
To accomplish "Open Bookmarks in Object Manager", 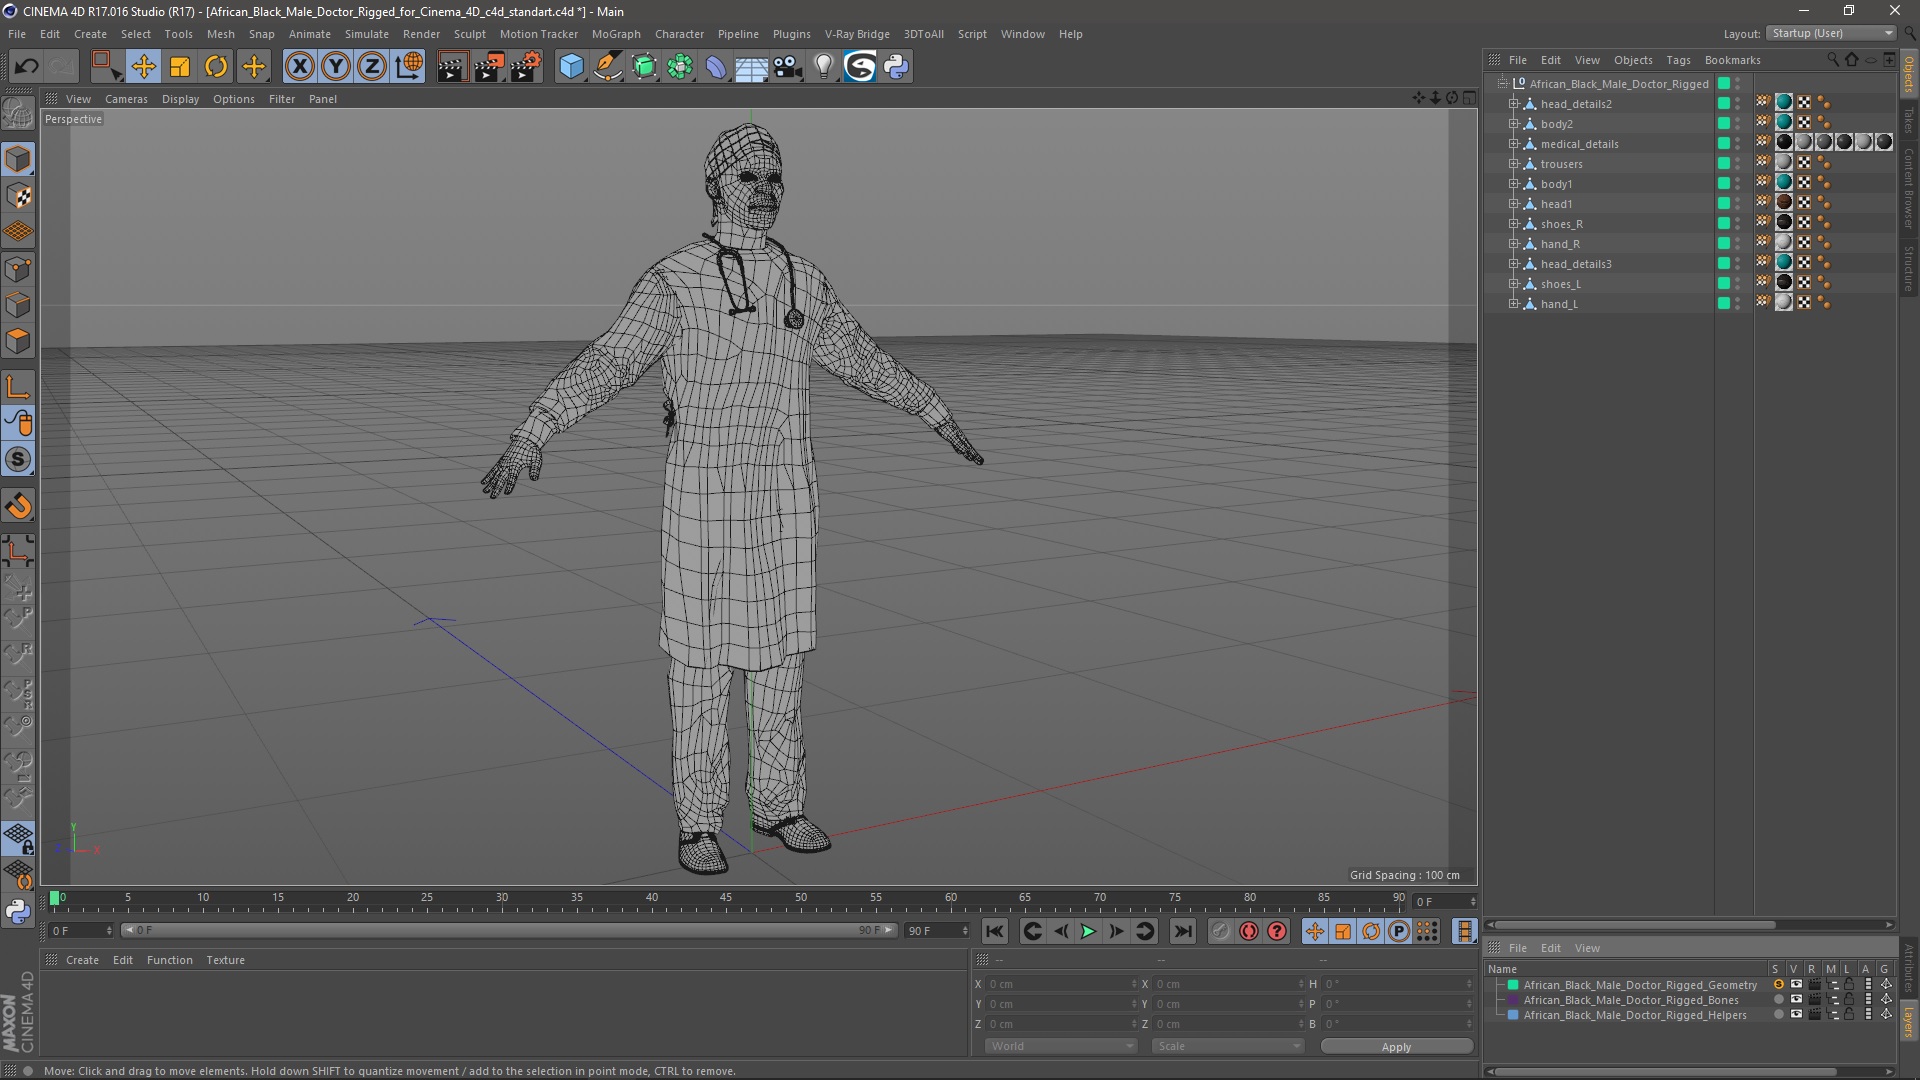I will pyautogui.click(x=1732, y=60).
